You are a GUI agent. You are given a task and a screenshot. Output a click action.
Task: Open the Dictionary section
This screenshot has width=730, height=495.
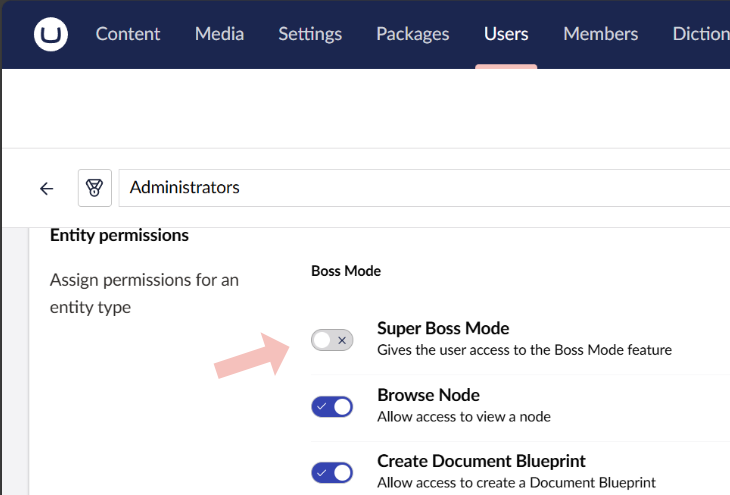coord(701,34)
